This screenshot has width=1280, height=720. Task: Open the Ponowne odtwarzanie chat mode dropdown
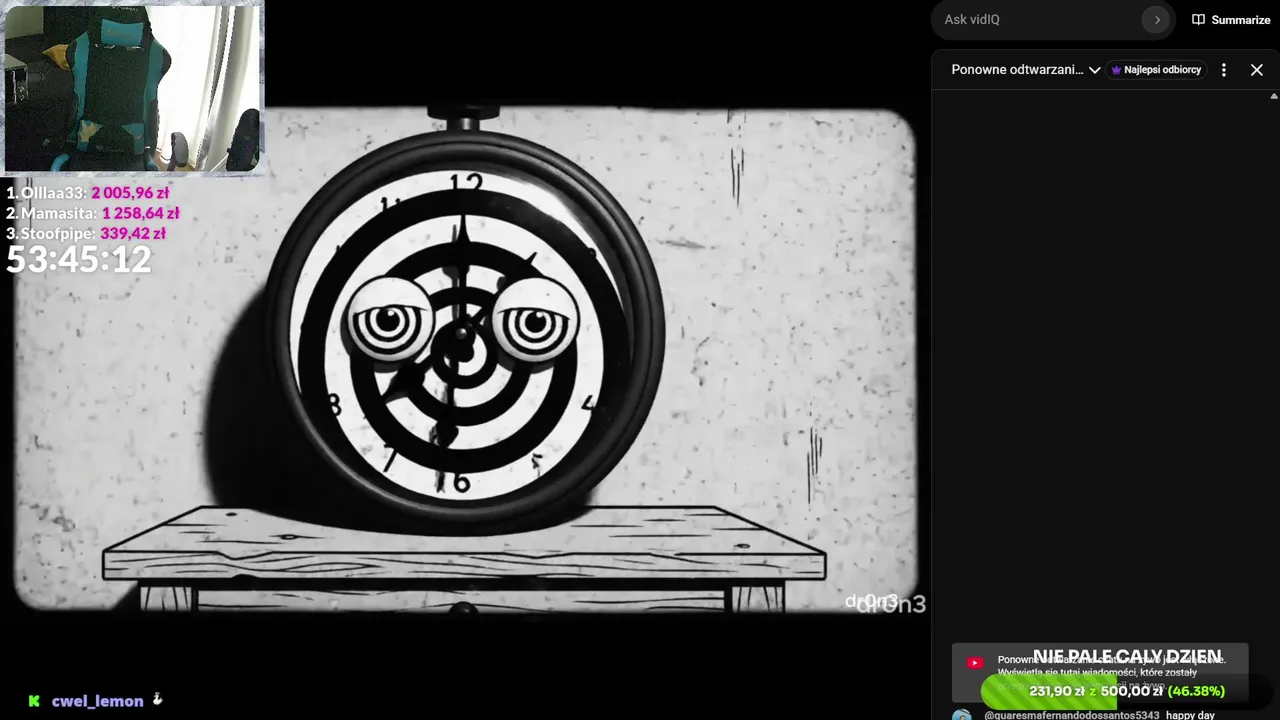pos(1026,70)
